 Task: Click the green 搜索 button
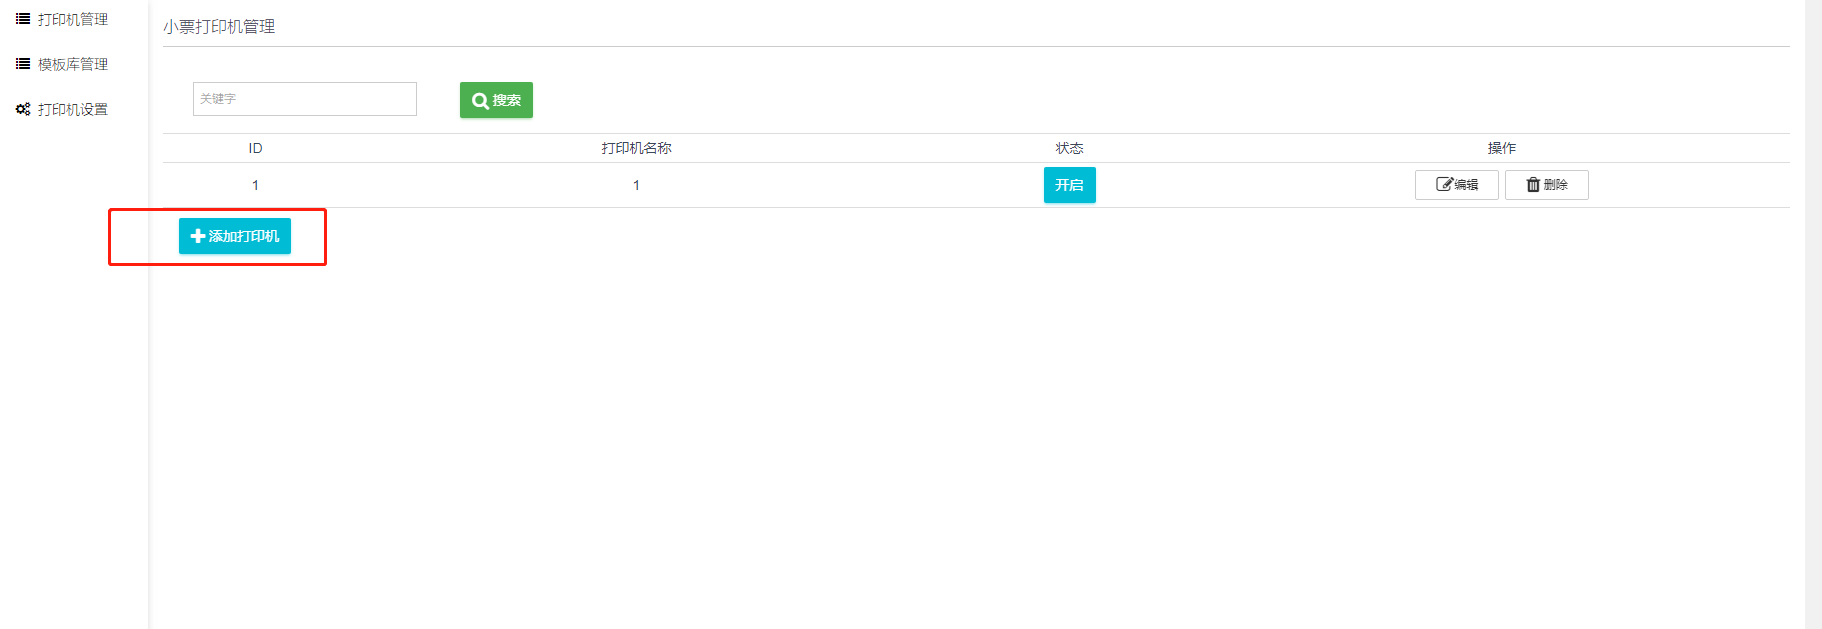coord(496,100)
